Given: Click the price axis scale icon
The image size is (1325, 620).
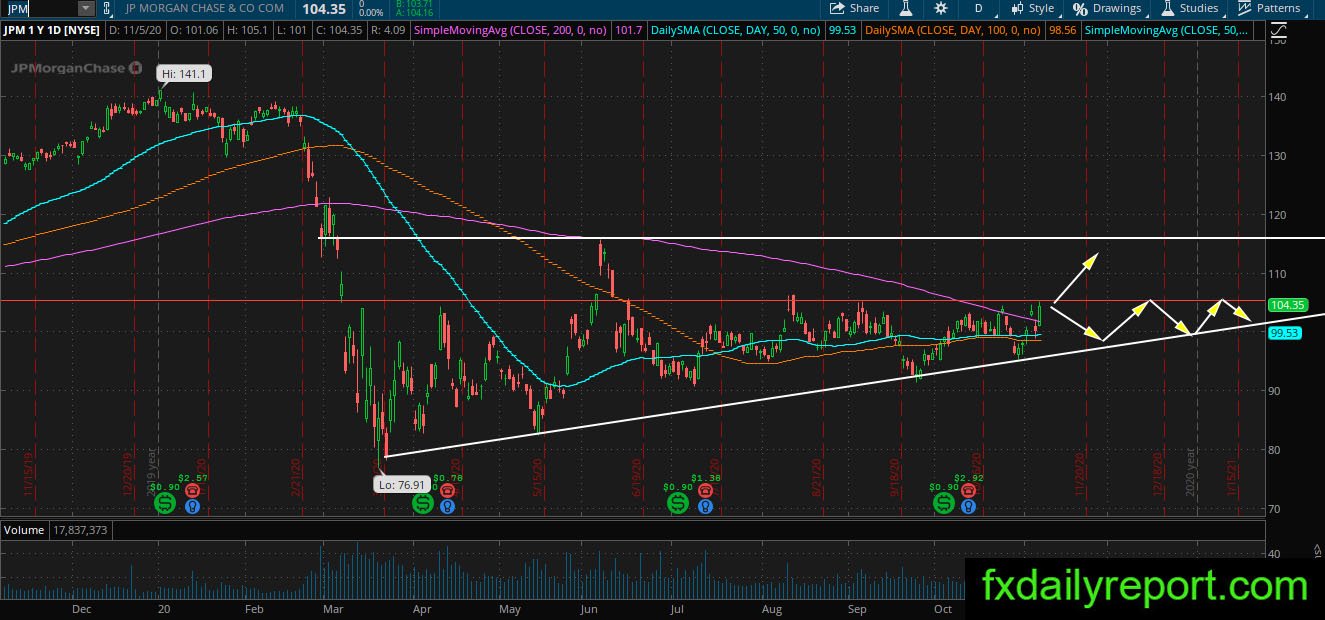Looking at the screenshot, I should point(1277,31).
